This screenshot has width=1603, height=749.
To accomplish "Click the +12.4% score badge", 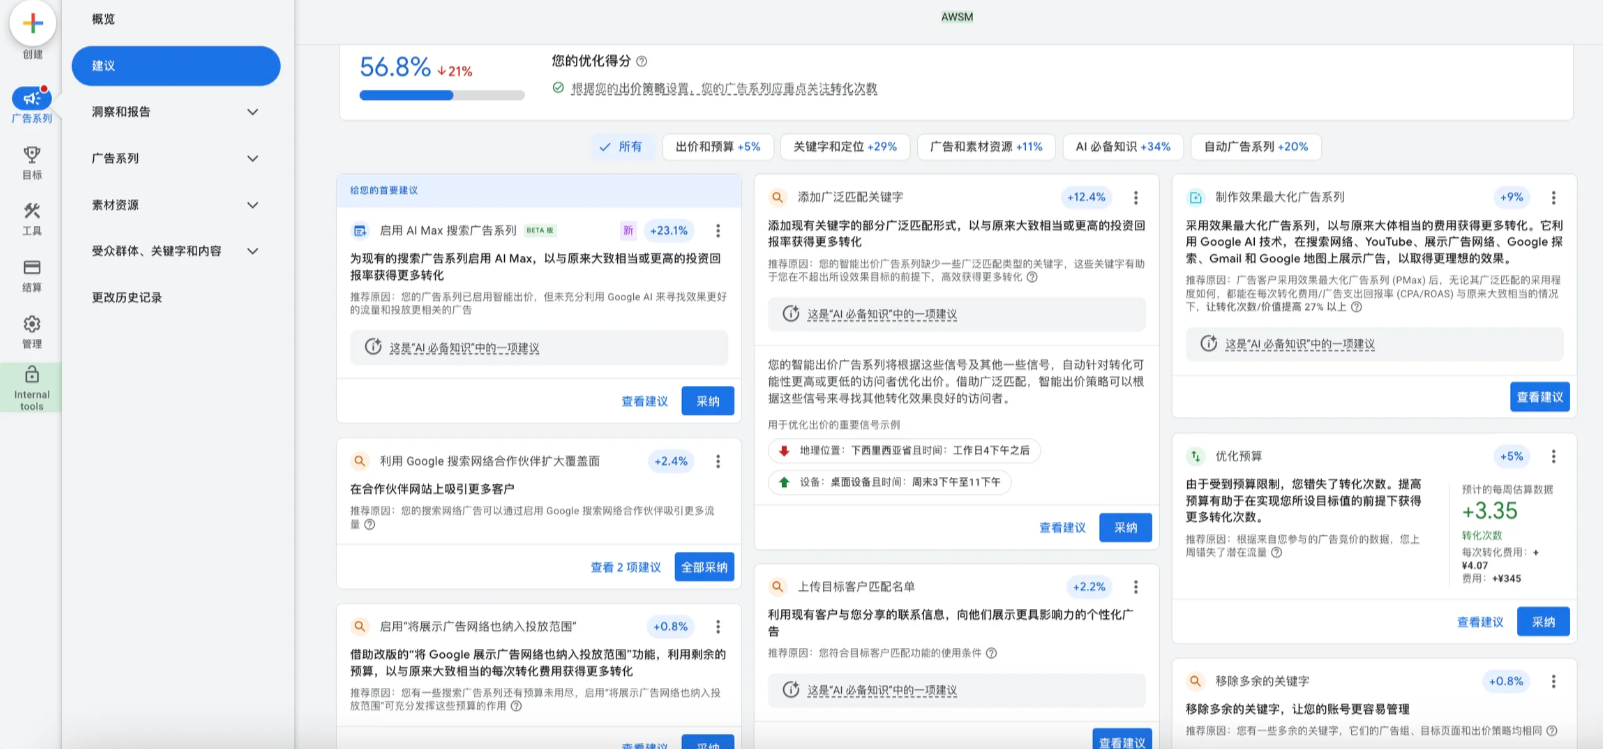I will tap(1087, 198).
